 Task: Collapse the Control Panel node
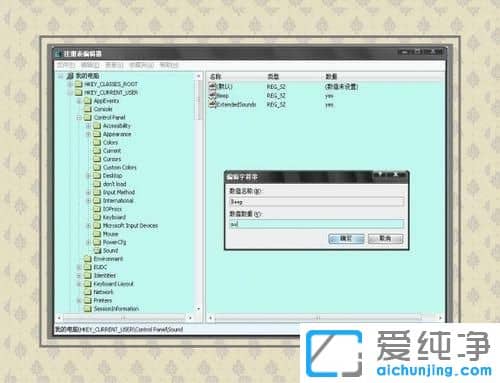[x=79, y=117]
